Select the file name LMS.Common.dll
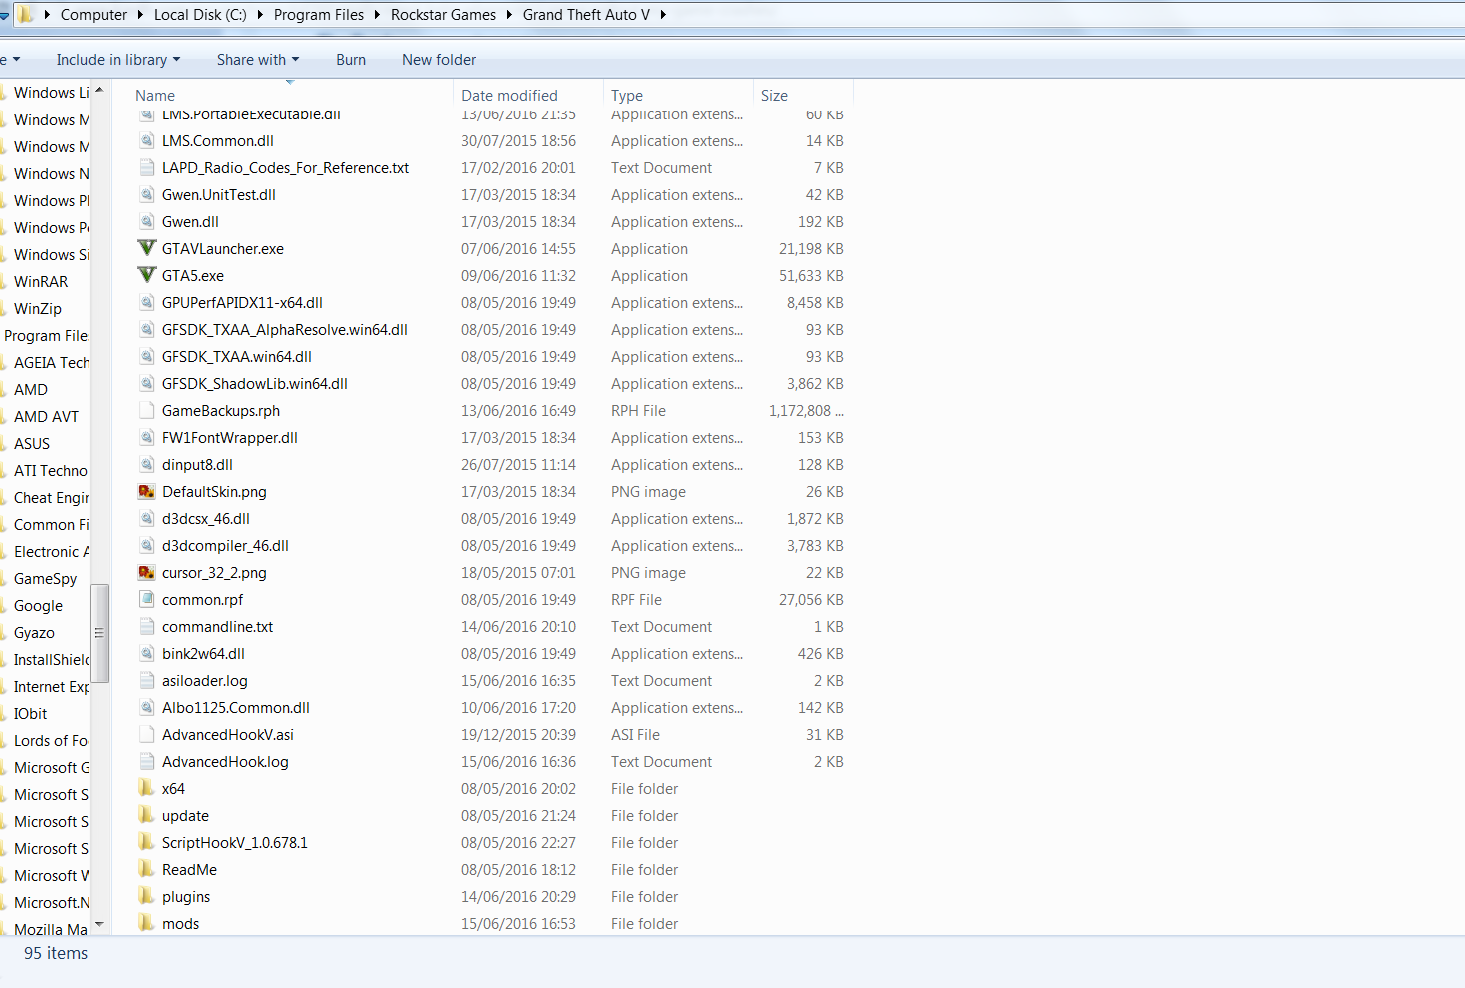The image size is (1465, 988). click(218, 140)
